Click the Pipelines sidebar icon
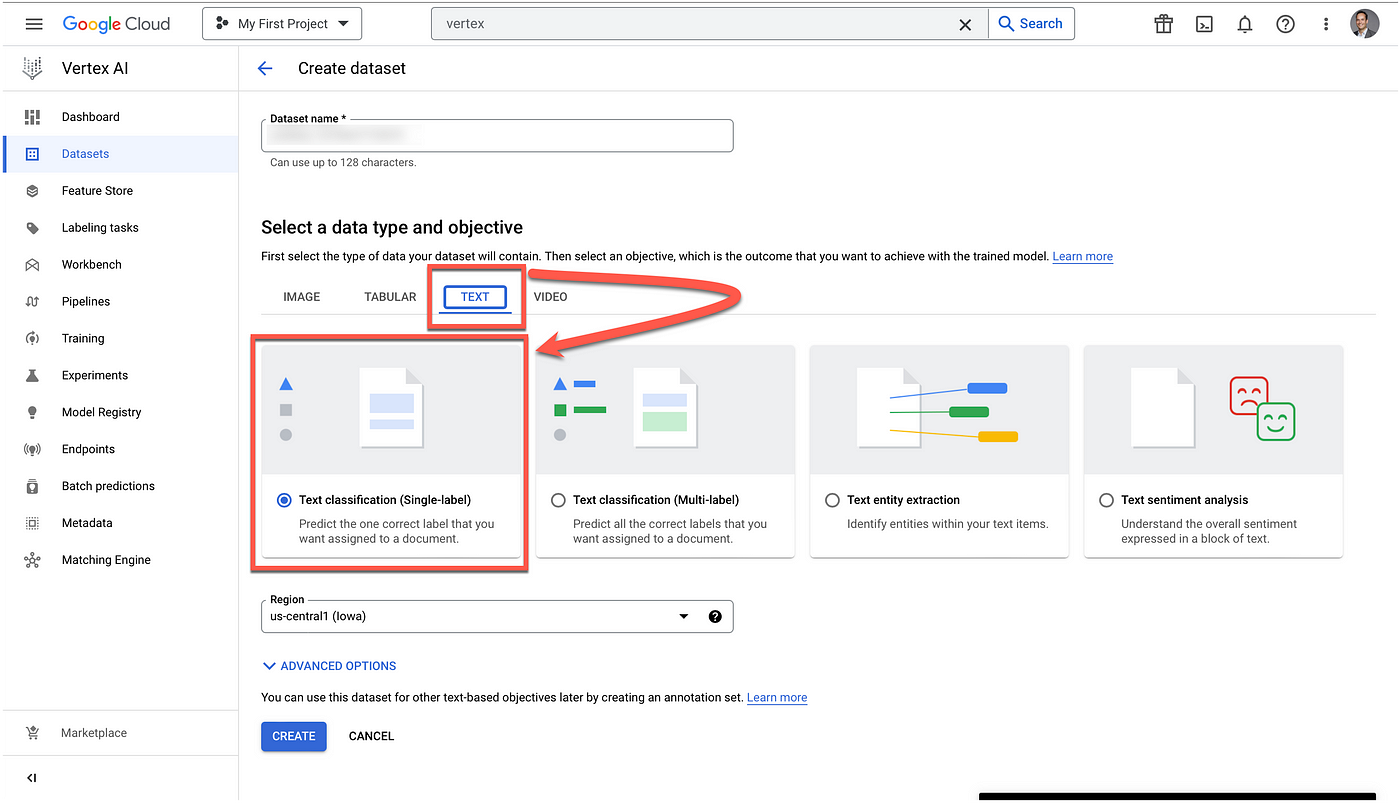The height and width of the screenshot is (803, 1400). tap(32, 302)
